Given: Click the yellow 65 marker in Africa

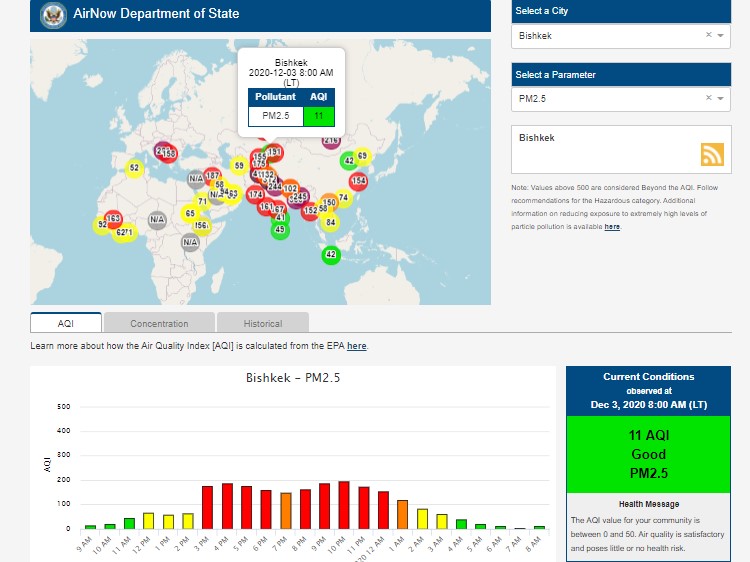Looking at the screenshot, I should (x=190, y=213).
